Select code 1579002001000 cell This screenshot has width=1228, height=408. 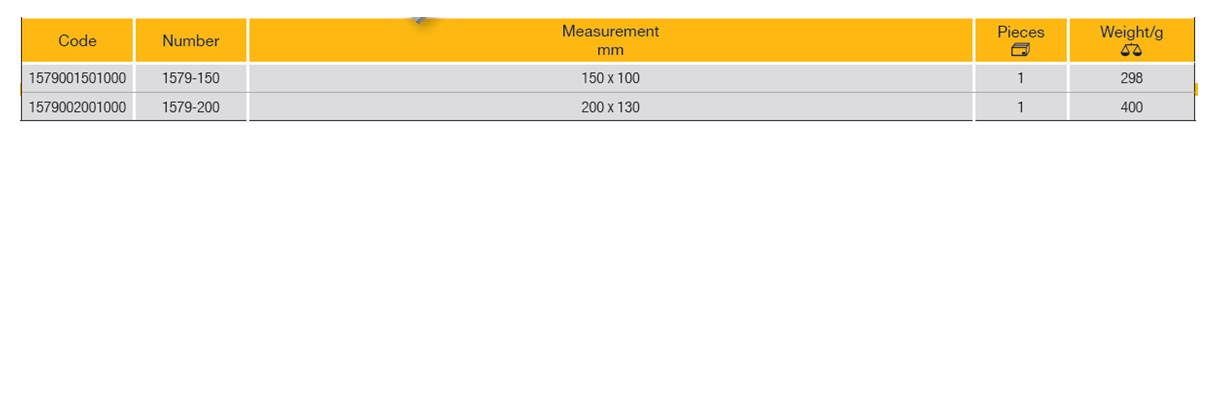[77, 107]
